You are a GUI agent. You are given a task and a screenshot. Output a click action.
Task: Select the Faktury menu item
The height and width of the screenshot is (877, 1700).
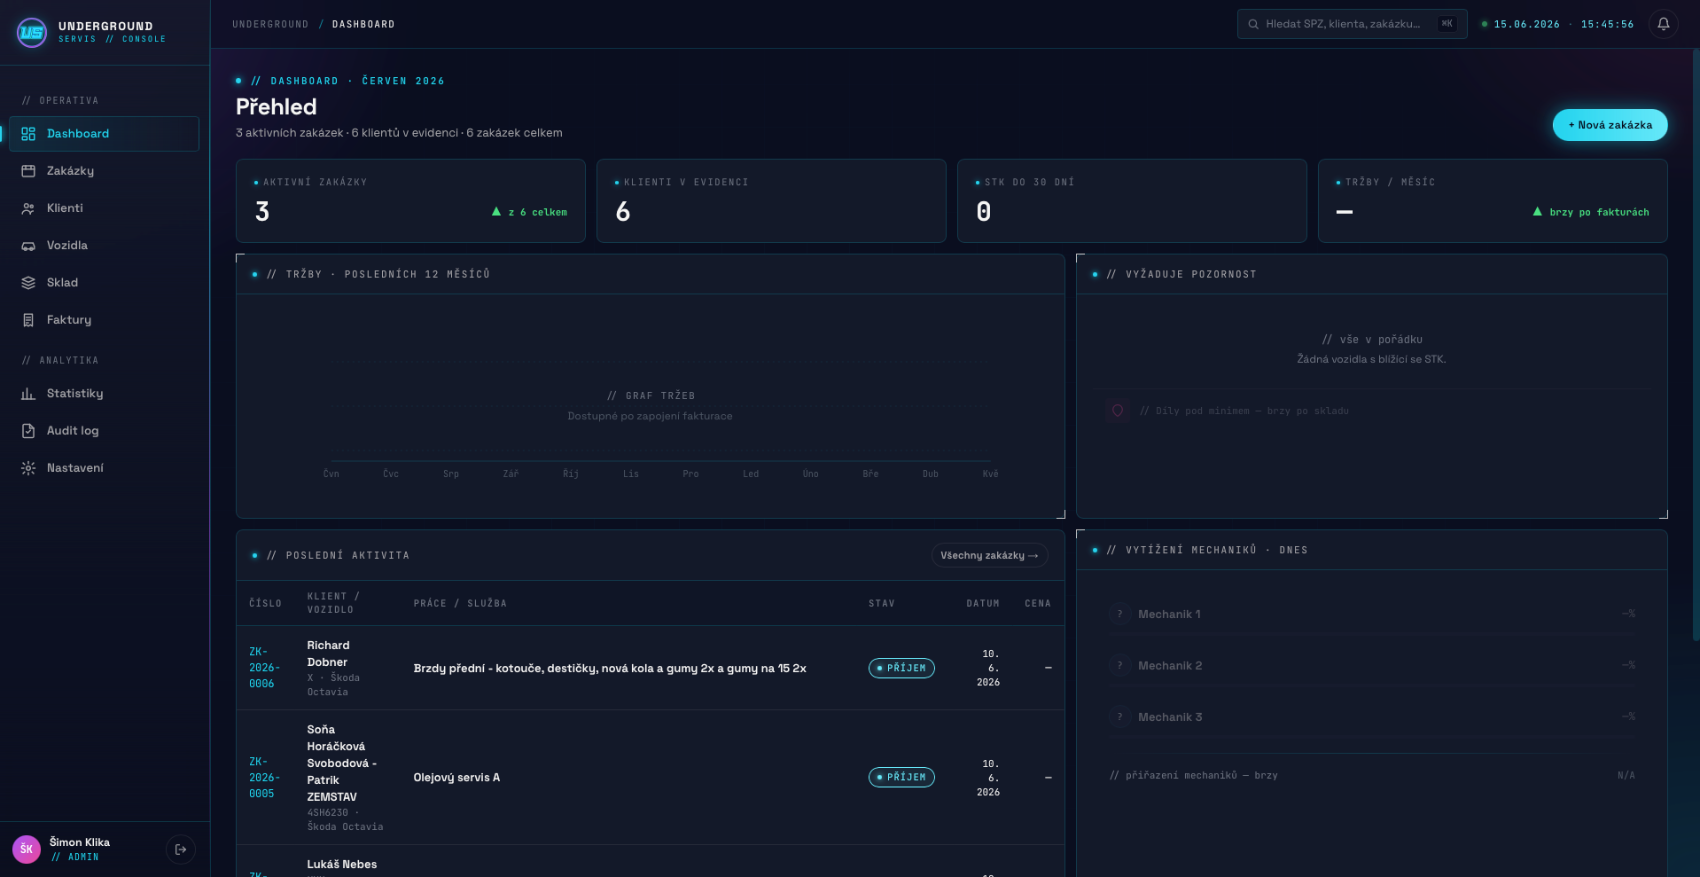coord(104,320)
